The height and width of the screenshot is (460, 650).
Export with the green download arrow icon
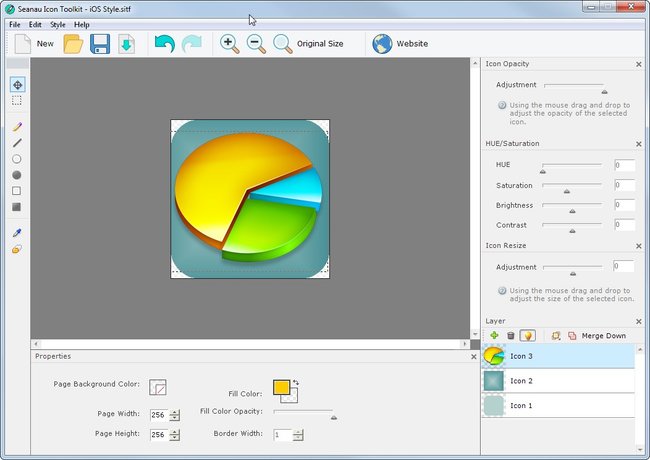pyautogui.click(x=126, y=44)
